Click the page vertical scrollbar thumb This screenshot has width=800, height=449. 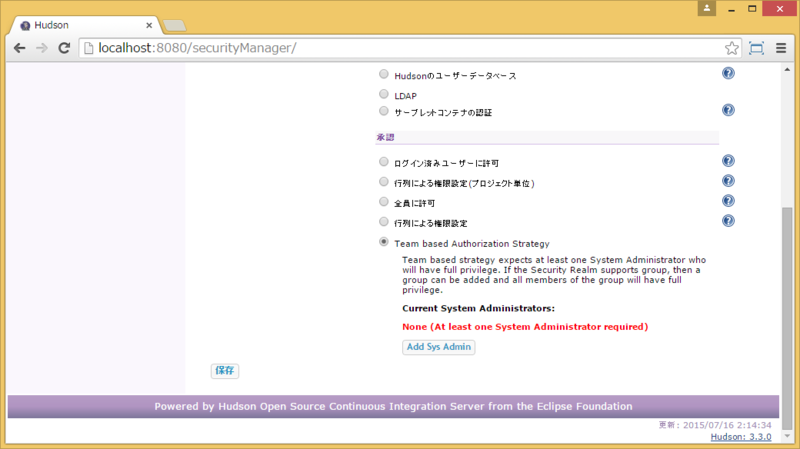[787, 319]
